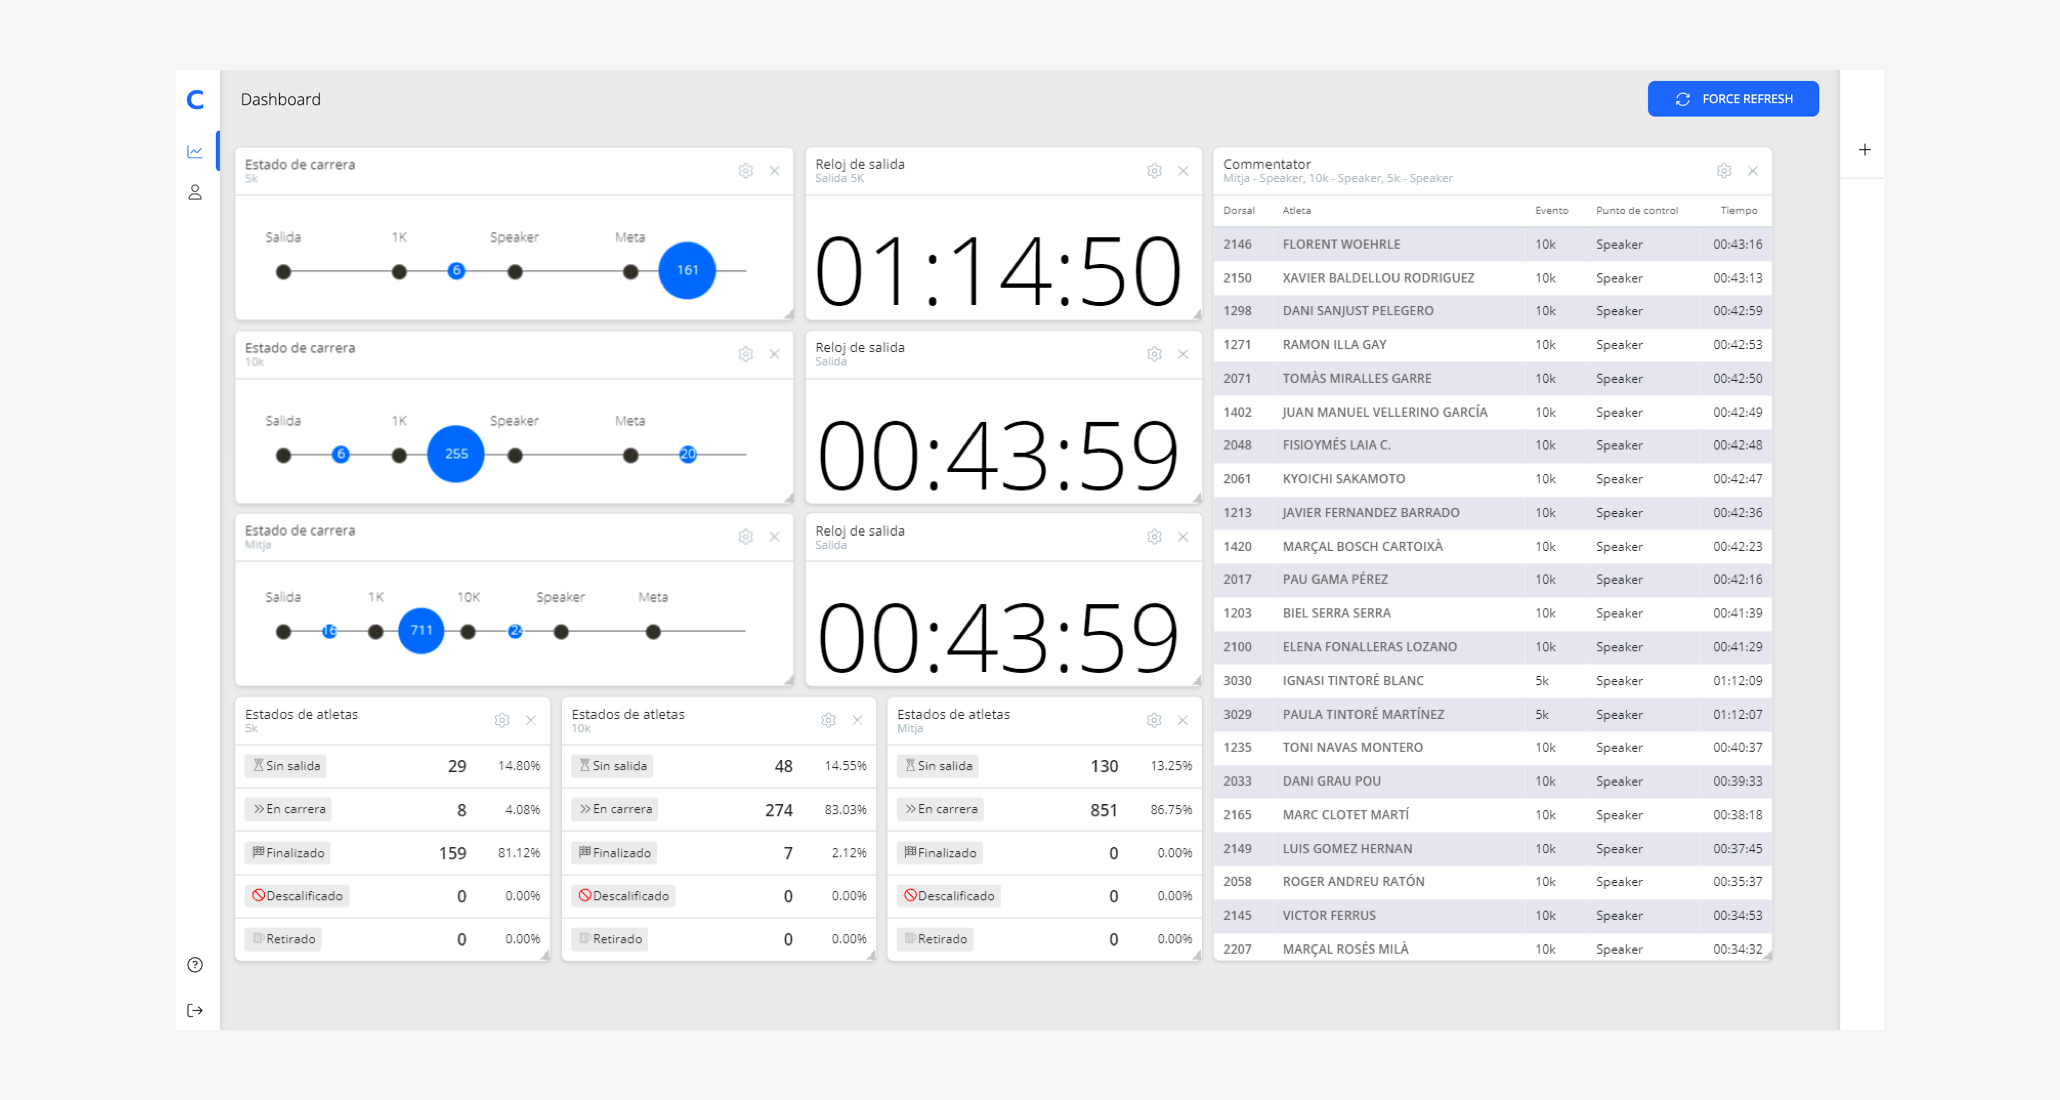
Task: Click the Force Refresh button
Action: click(x=1732, y=99)
